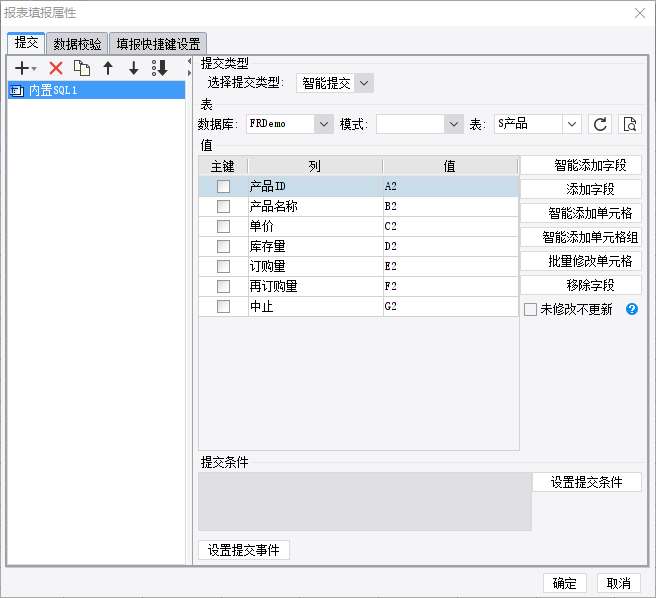656x598 pixels.
Task: Click 添加字段 button
Action: [581, 189]
